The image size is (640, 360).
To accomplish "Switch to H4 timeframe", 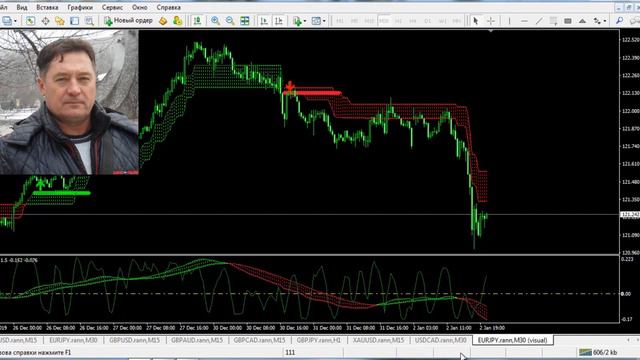I will coord(413,21).
